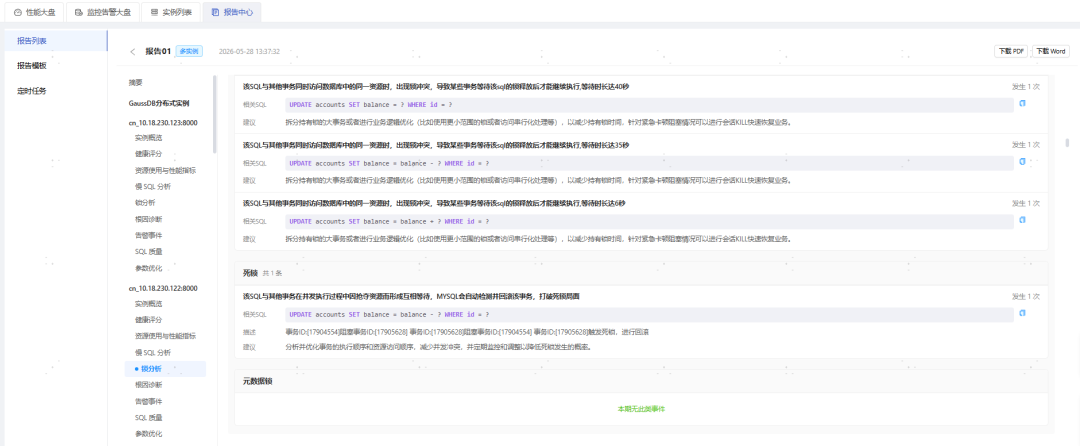Open 根因诊断 under cn_10.18.230.123:8000

[148, 219]
